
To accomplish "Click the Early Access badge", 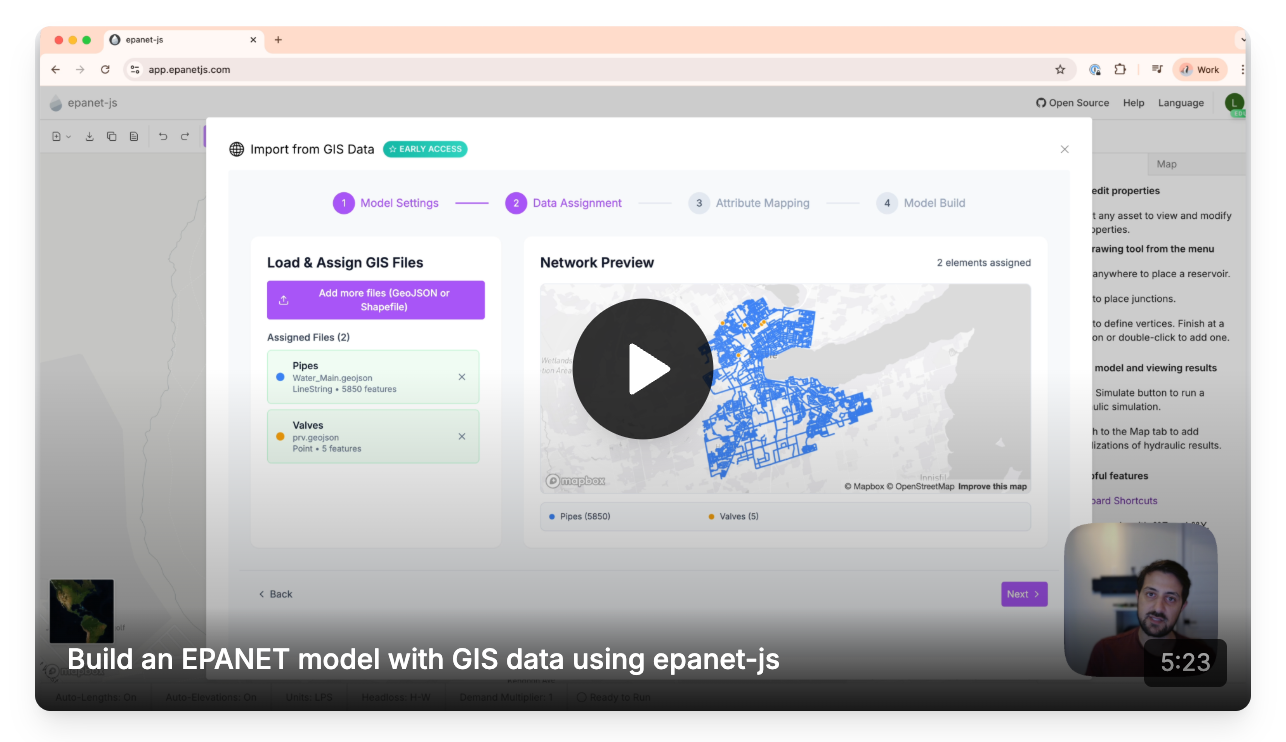I will (425, 149).
